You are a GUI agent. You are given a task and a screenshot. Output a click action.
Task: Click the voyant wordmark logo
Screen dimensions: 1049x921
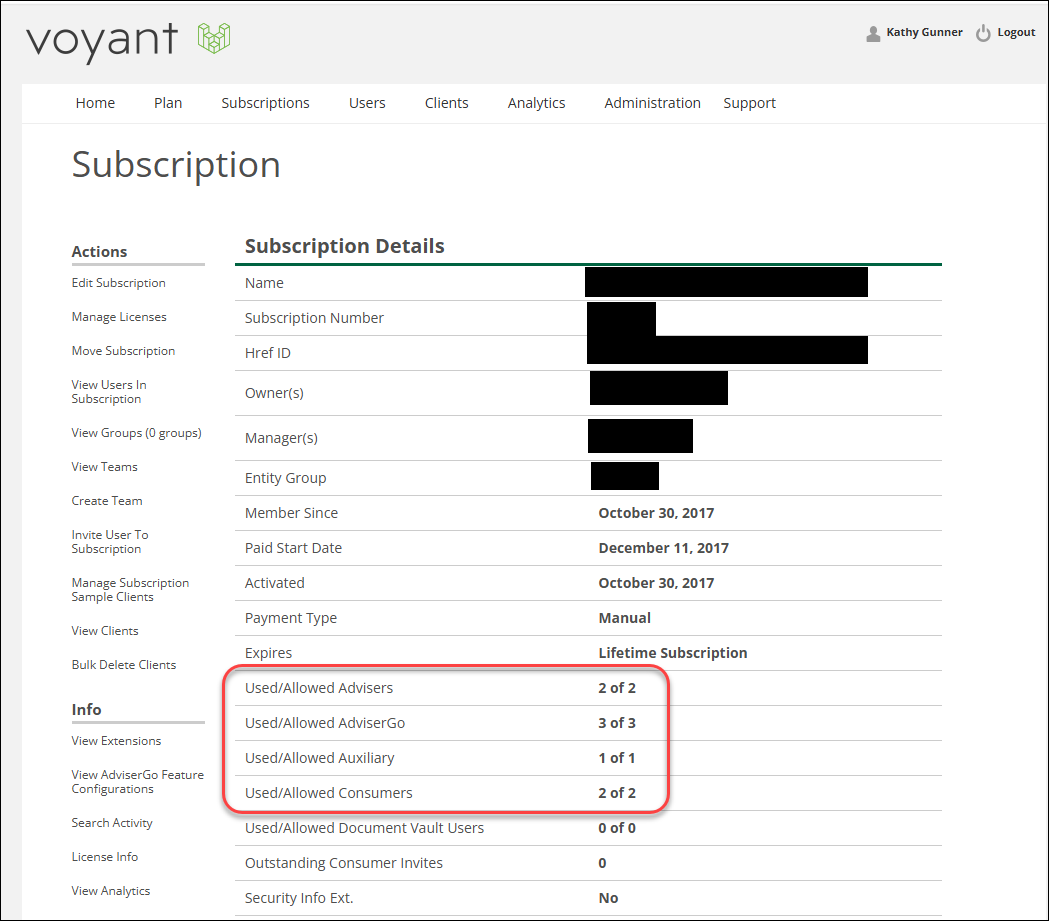(102, 41)
